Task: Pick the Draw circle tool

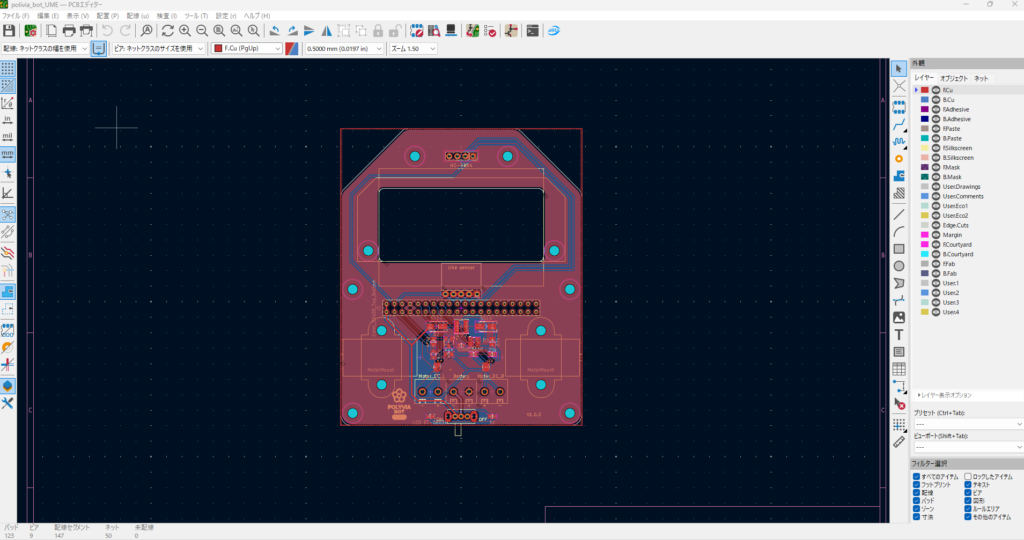Action: coord(899,266)
